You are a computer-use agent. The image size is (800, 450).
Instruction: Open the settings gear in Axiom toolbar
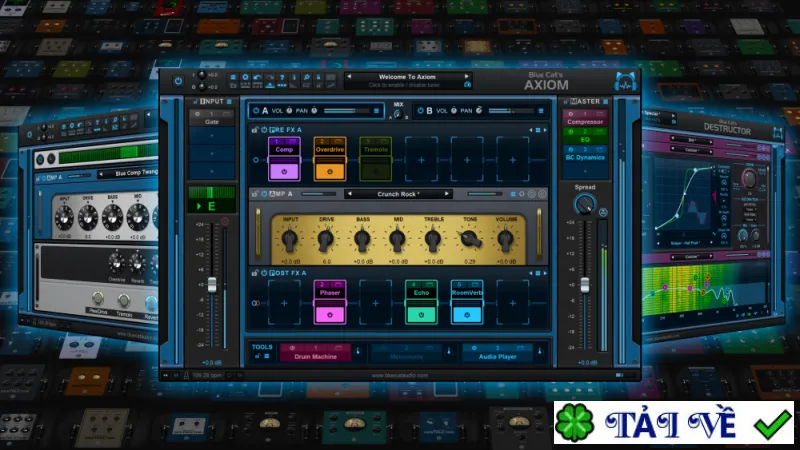click(245, 78)
